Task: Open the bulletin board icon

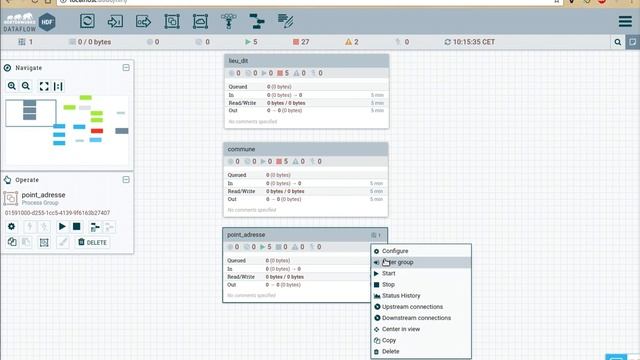Action: [x=633, y=42]
